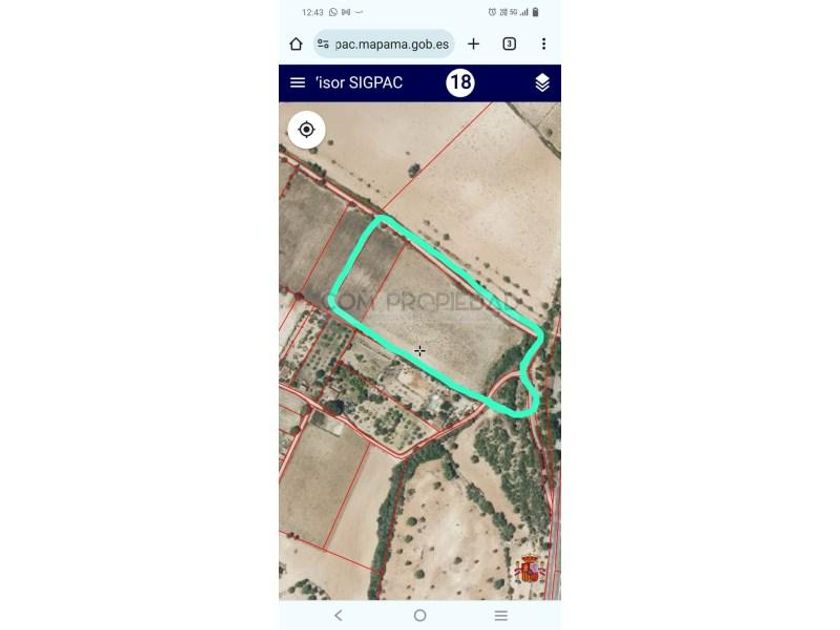Tap the zoom level 18 indicator
The height and width of the screenshot is (630, 840).
coord(460,82)
